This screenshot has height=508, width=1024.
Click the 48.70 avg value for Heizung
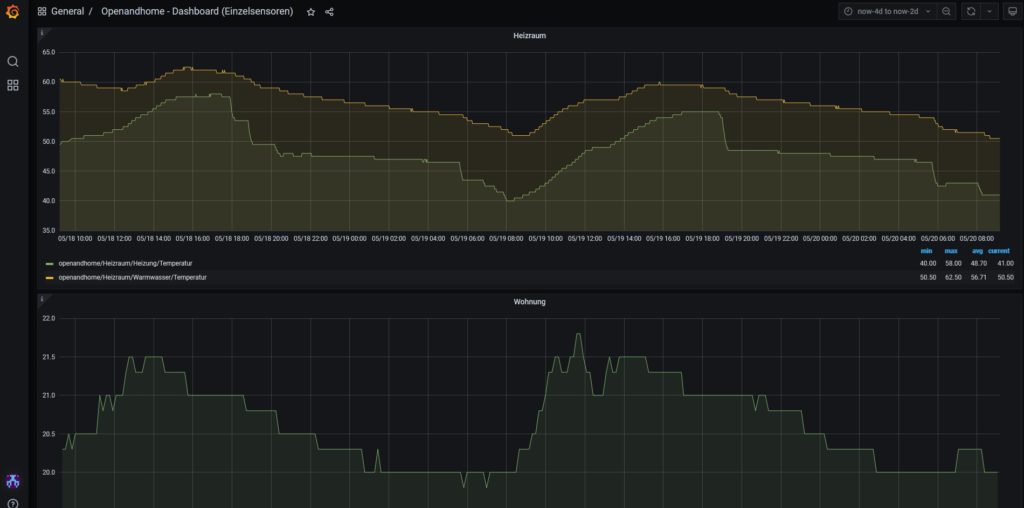click(x=978, y=264)
